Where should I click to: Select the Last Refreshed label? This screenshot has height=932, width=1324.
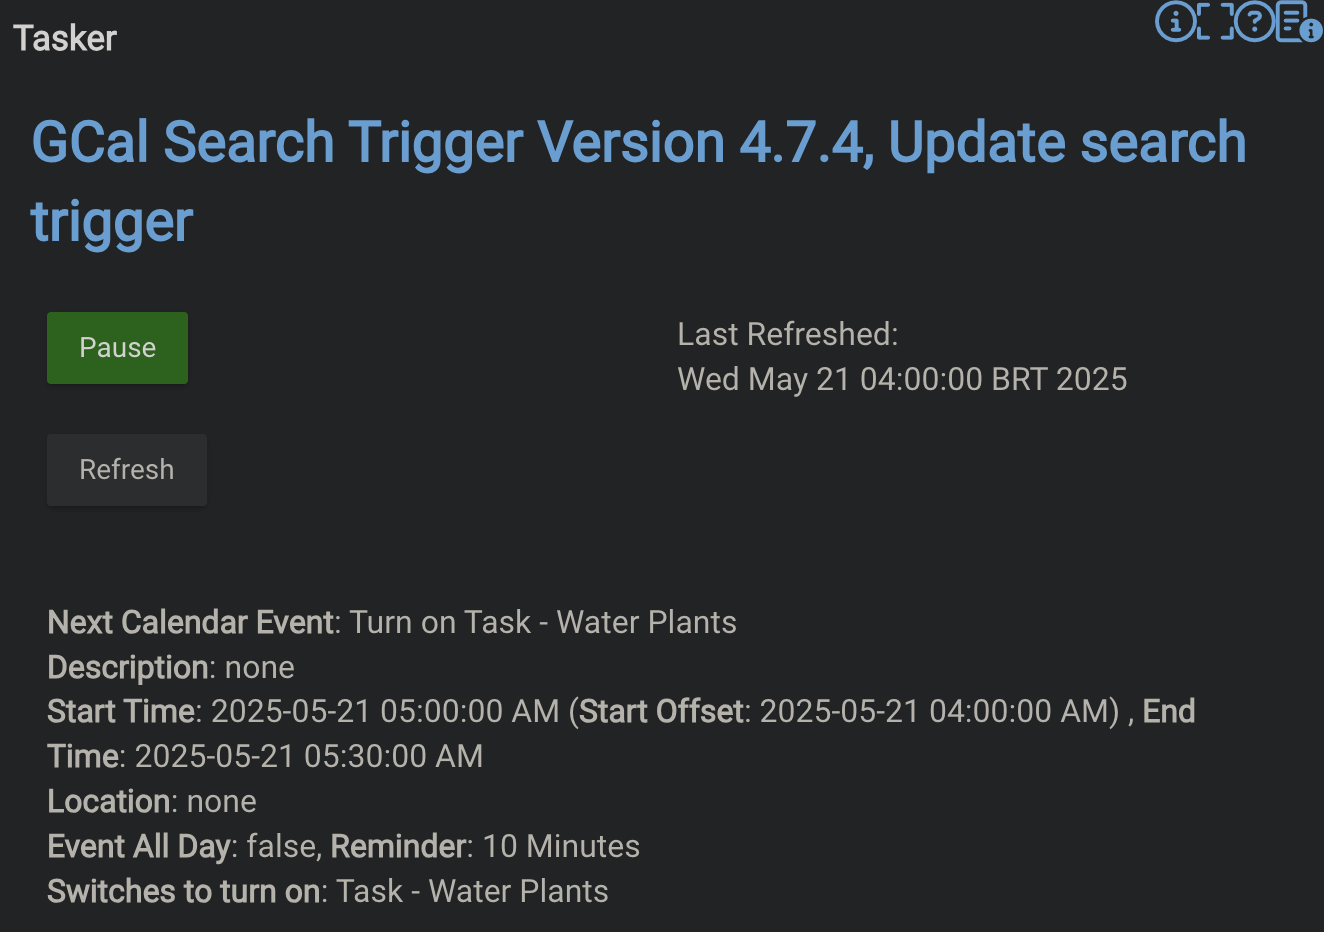(x=788, y=334)
